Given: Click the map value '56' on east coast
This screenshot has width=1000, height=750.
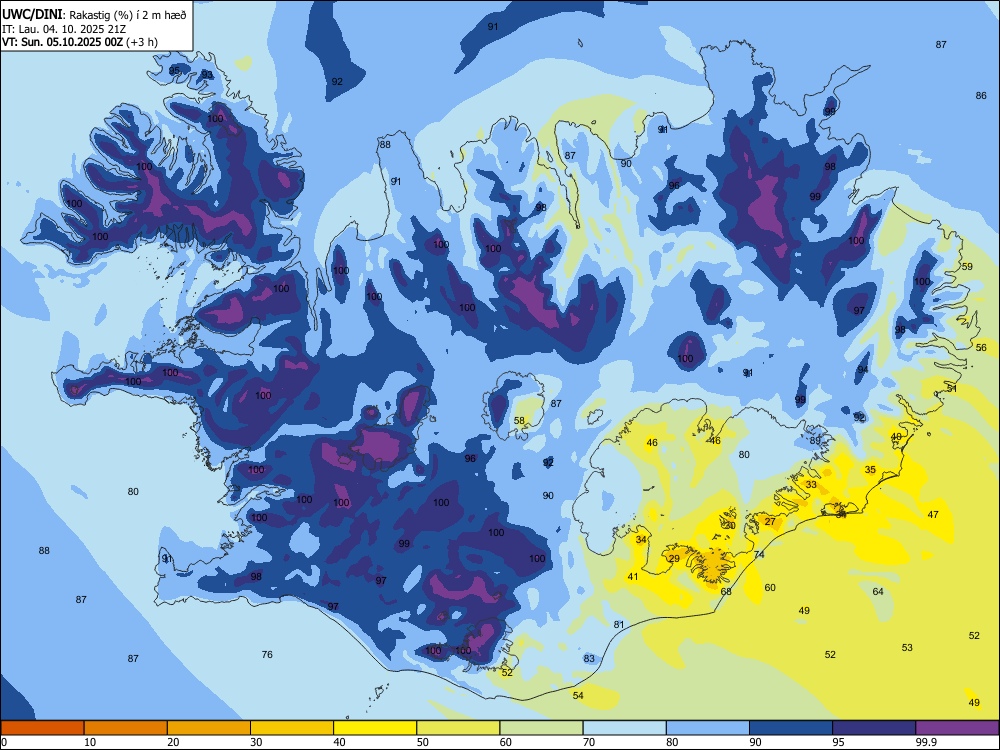Looking at the screenshot, I should coord(981,348).
